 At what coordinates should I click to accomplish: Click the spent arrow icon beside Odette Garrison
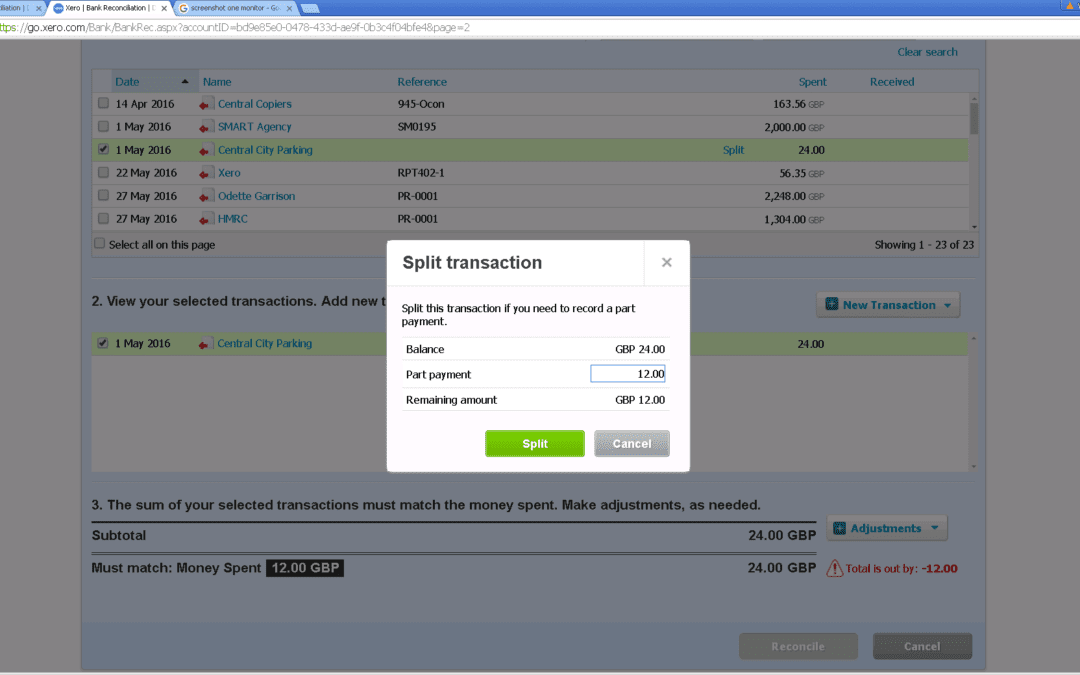tap(205, 196)
